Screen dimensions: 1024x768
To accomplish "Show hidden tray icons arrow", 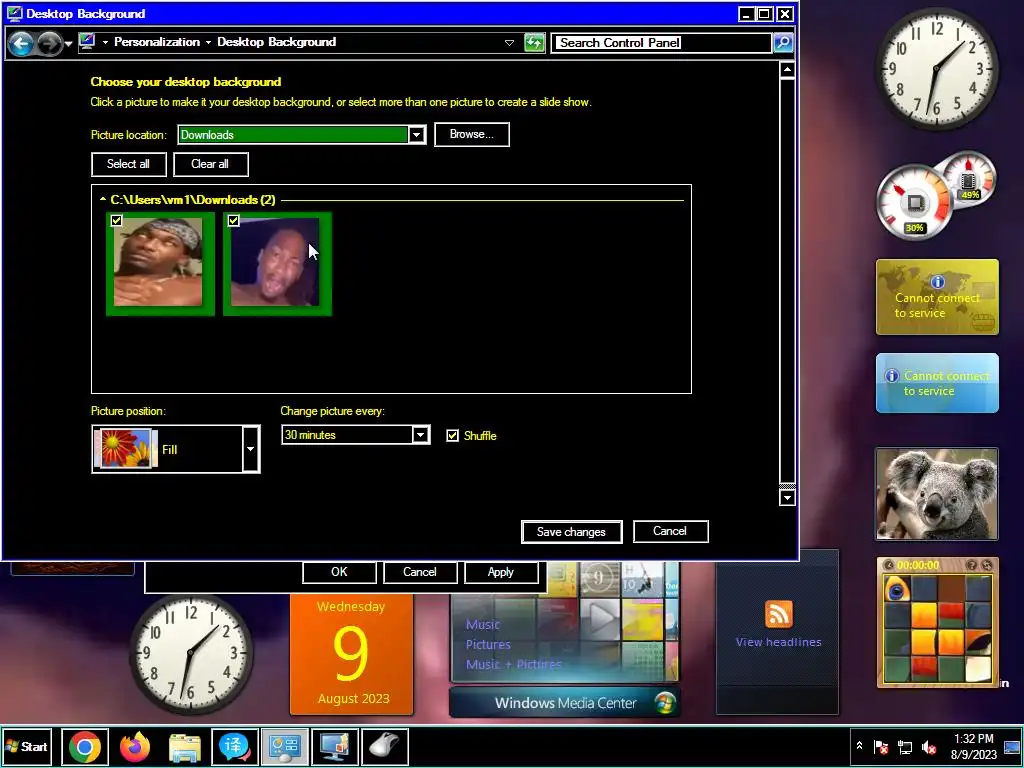I will (859, 746).
